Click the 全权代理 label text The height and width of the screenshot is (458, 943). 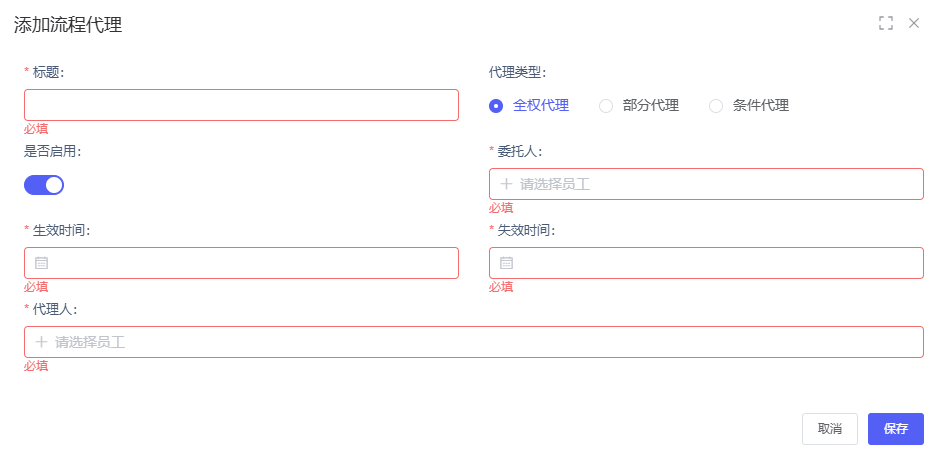[x=541, y=106]
